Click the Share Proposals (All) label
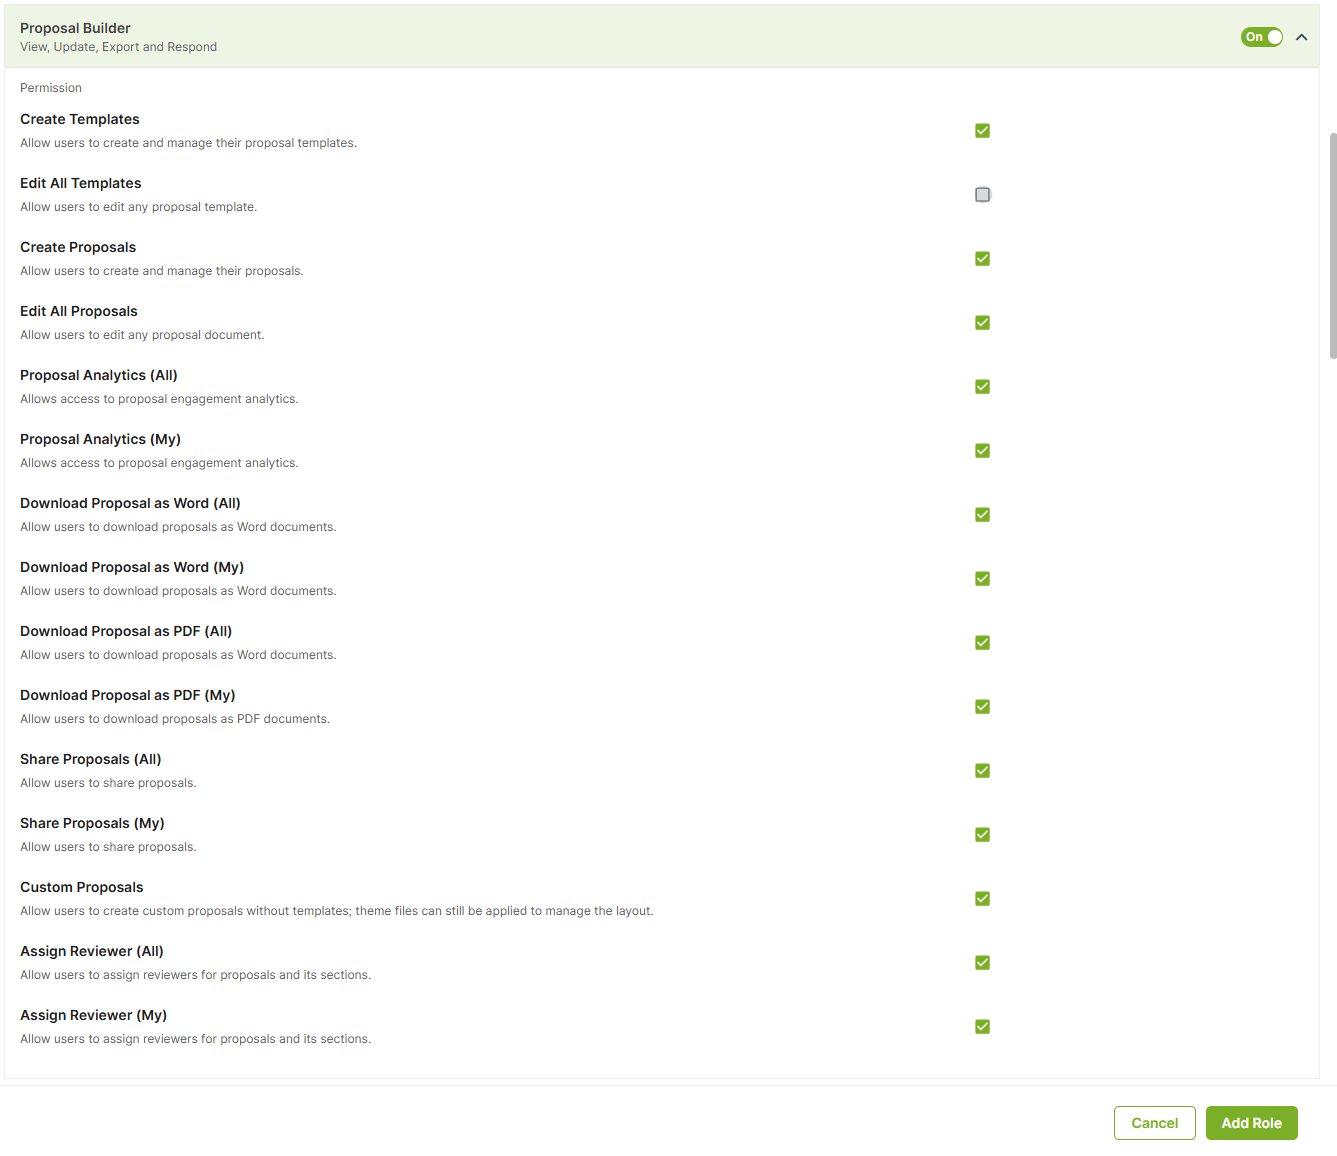Image resolution: width=1337 pixels, height=1156 pixels. click(91, 759)
